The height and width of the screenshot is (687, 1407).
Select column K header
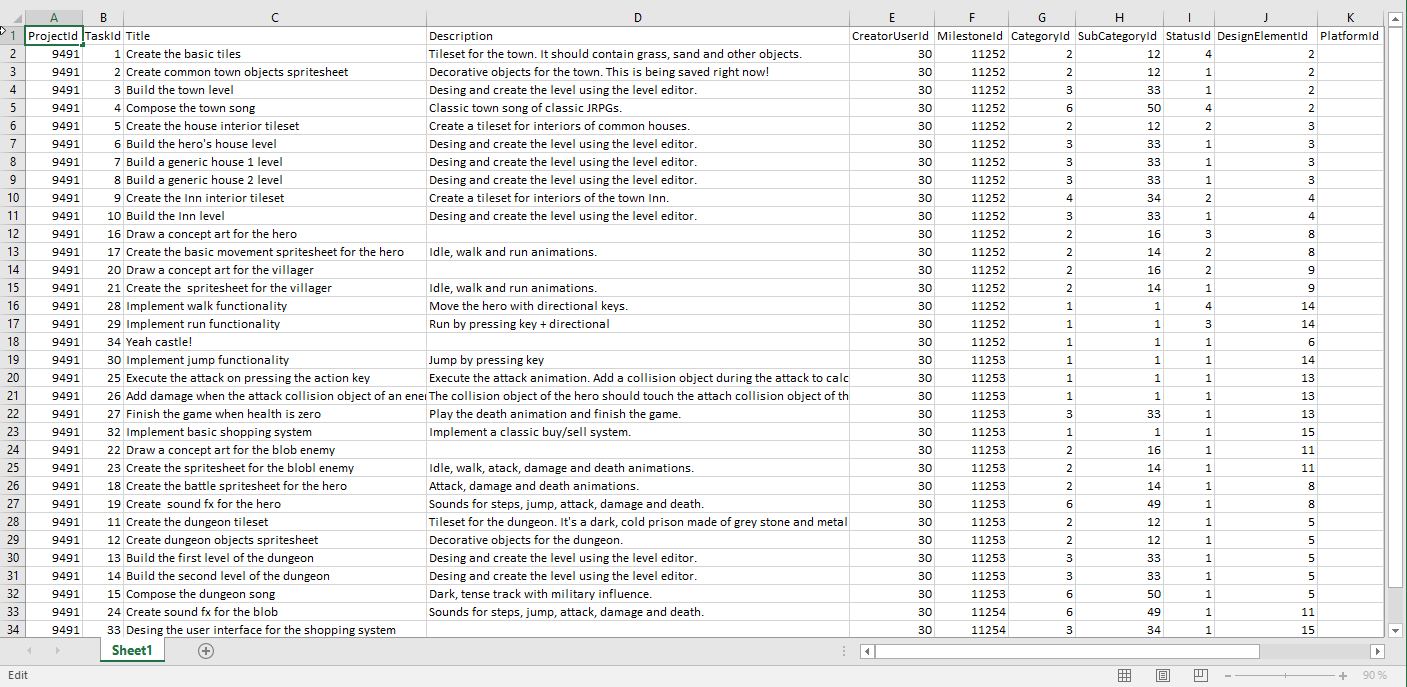(x=1349, y=17)
